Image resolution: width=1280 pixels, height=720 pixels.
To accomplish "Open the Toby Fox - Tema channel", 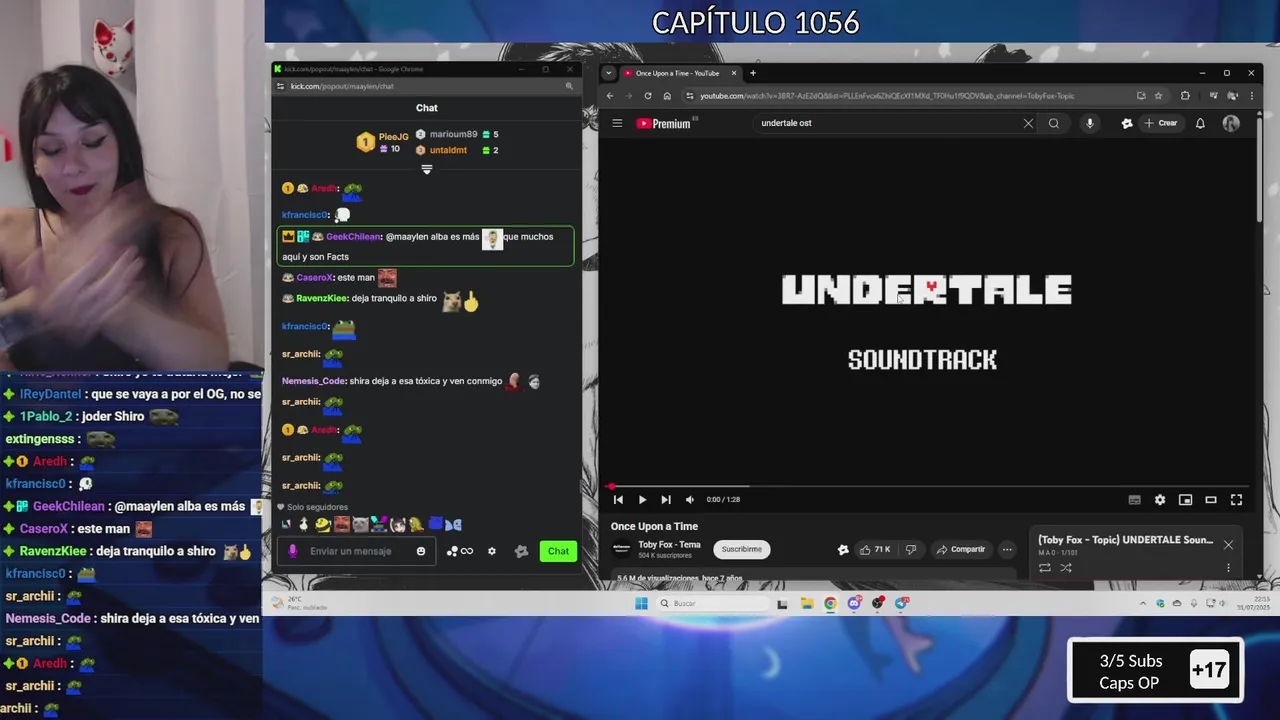I will pos(669,545).
